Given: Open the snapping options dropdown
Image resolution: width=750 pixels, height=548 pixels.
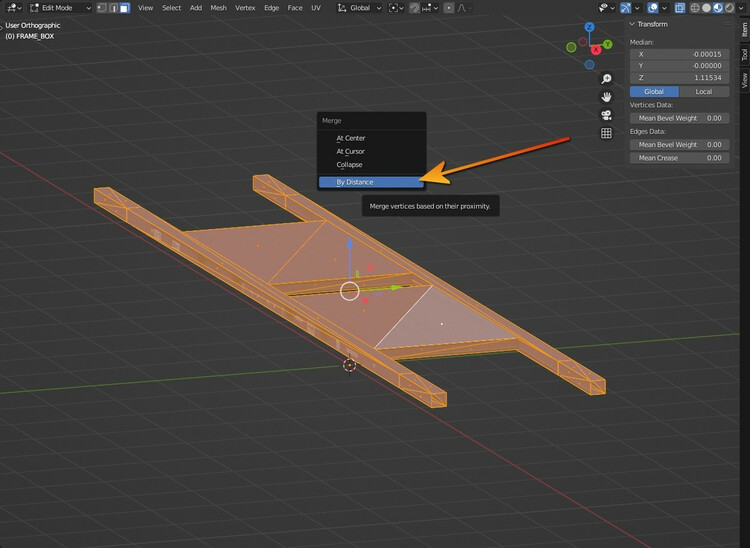Looking at the screenshot, I should tap(430, 8).
